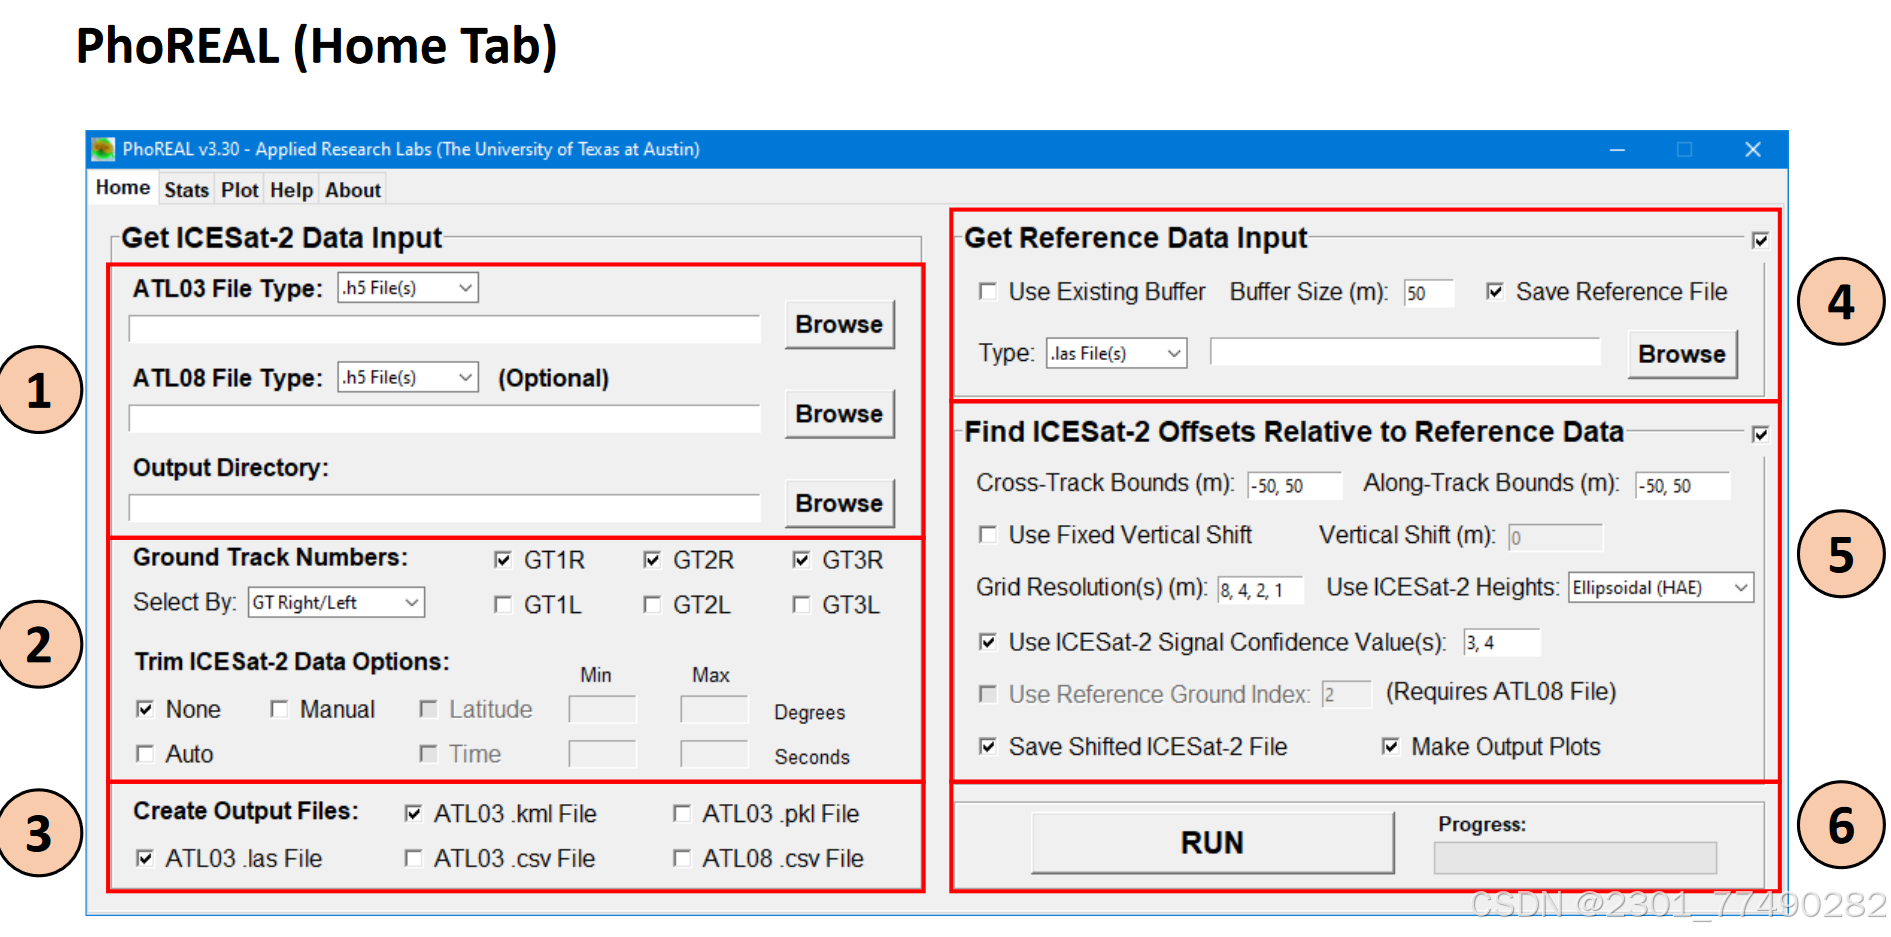The width and height of the screenshot is (1891, 937).
Task: Browse for the ATL08 input file
Action: coord(839,413)
